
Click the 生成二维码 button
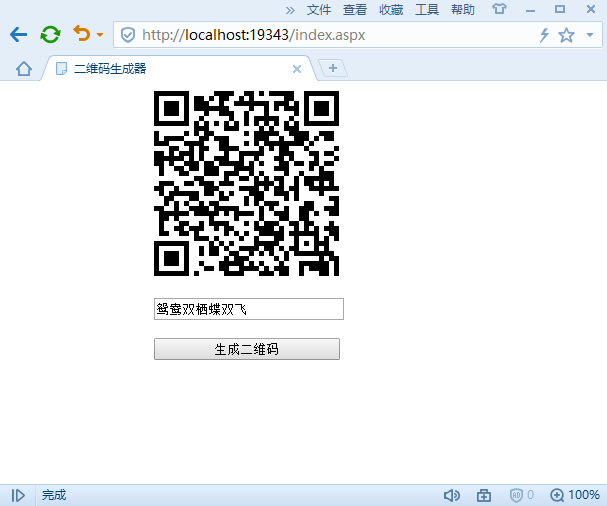pyautogui.click(x=247, y=349)
